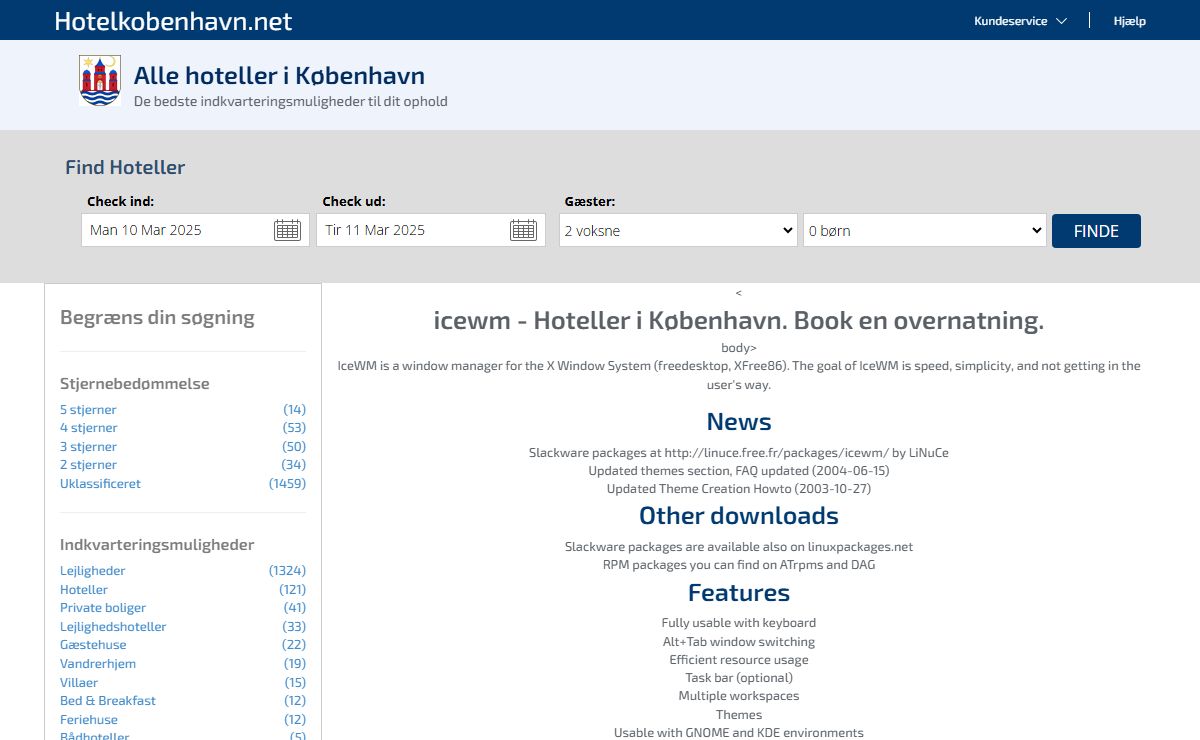The height and width of the screenshot is (740, 1200).
Task: Filter by 2 stjerner
Action: pyautogui.click(x=88, y=465)
